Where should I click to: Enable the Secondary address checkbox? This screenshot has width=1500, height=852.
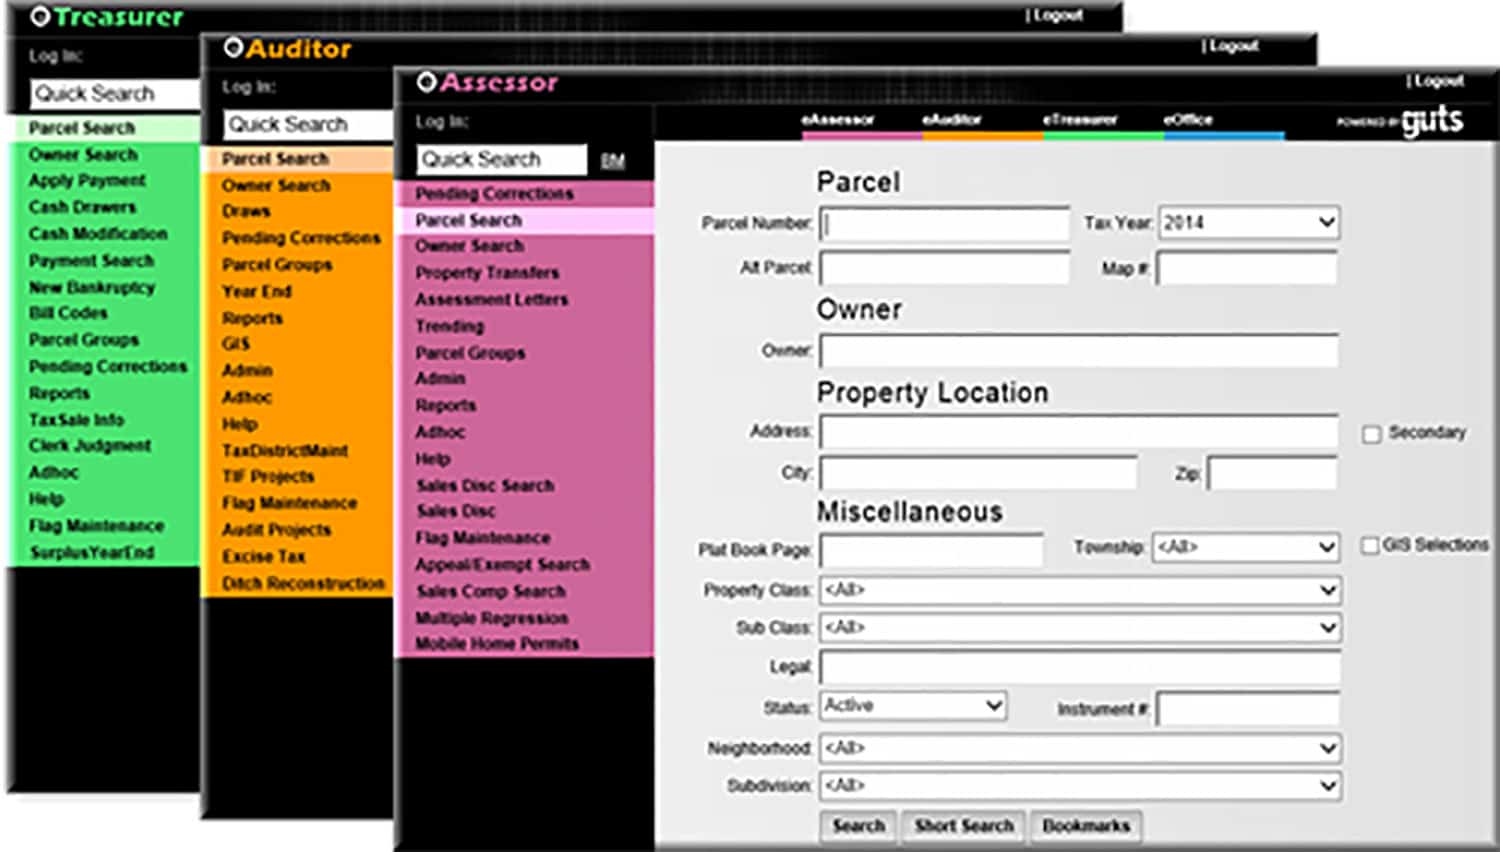click(x=1372, y=434)
